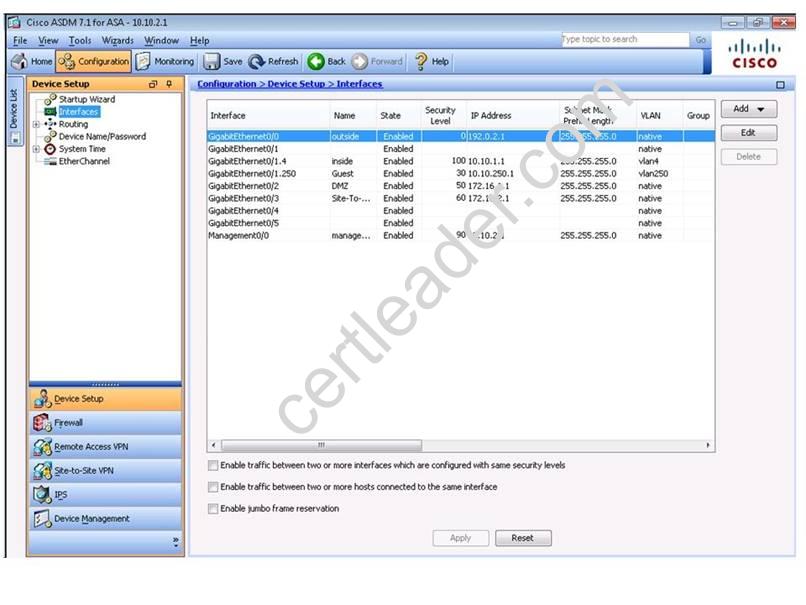Undock the Device Setup panel

pos(153,84)
